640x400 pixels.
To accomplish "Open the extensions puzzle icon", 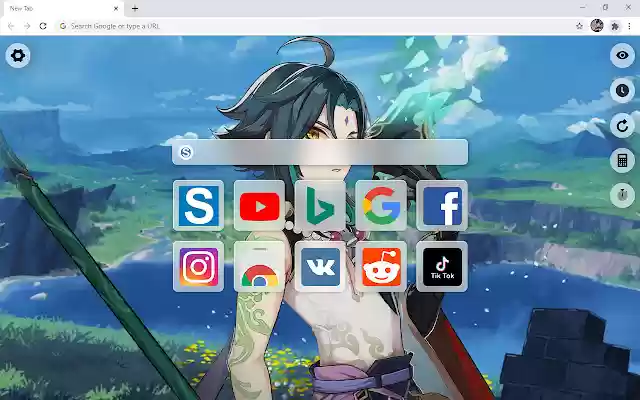I will click(x=615, y=26).
